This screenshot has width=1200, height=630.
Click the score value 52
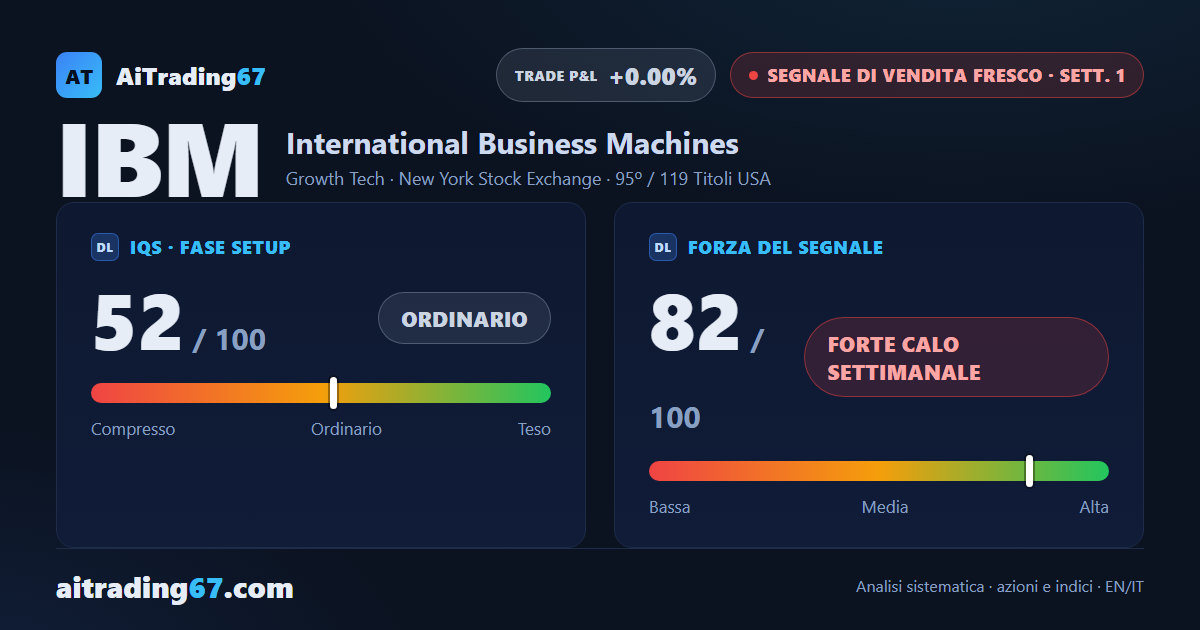(x=137, y=323)
